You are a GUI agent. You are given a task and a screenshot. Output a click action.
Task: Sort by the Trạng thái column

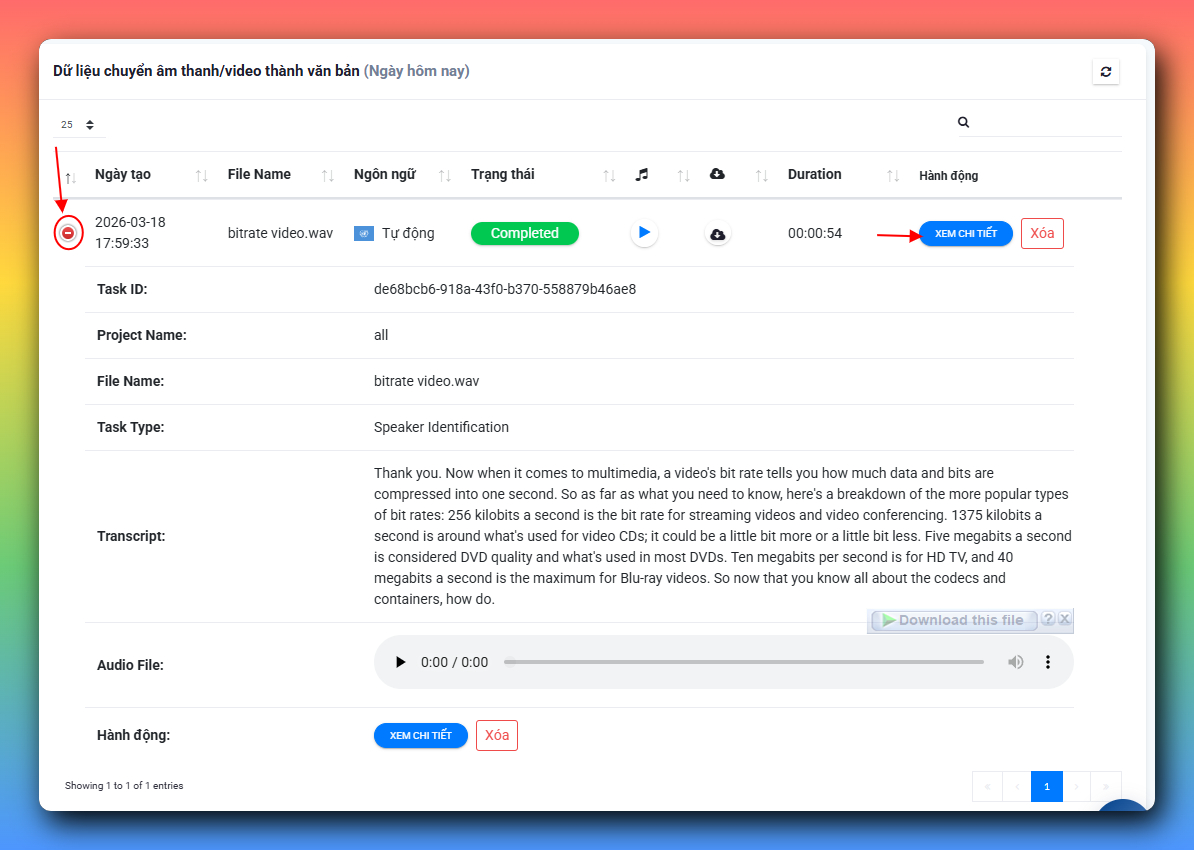pos(503,174)
